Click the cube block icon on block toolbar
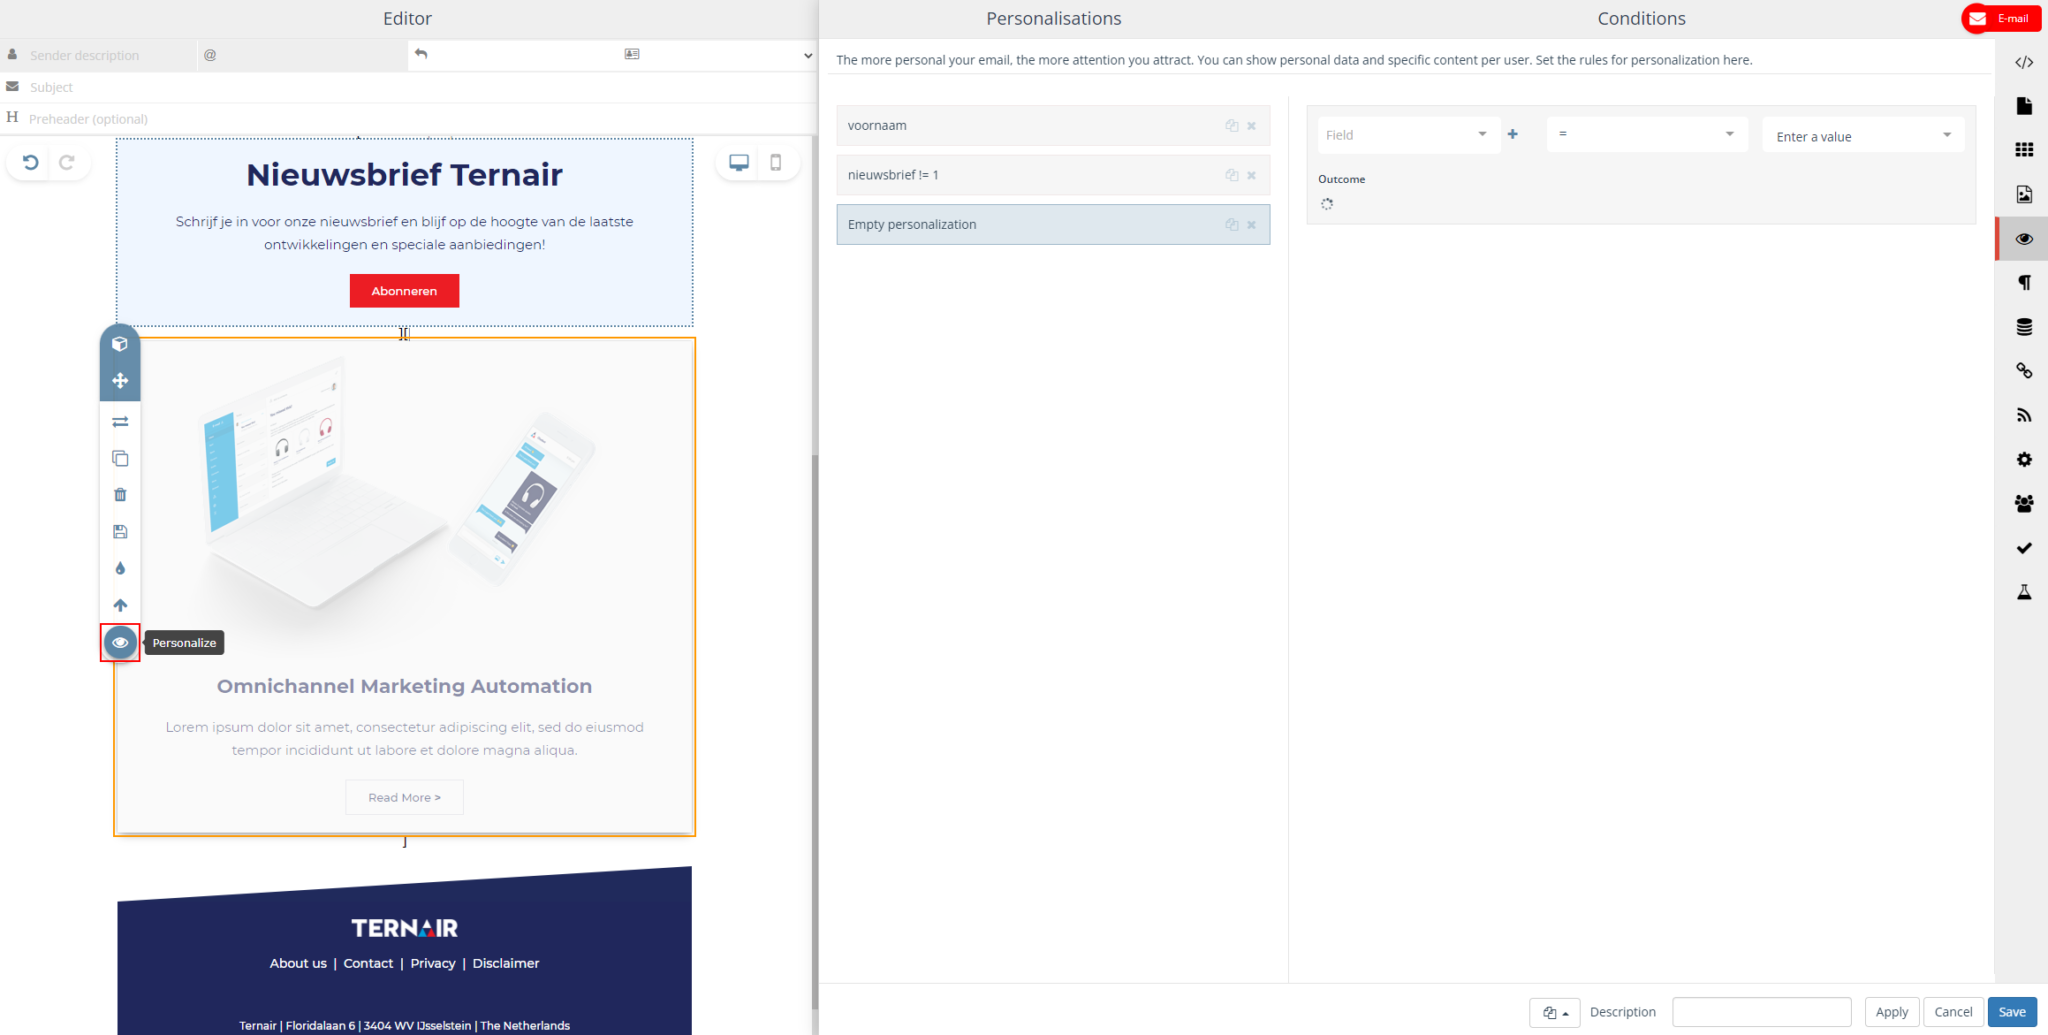The image size is (2048, 1035). coord(120,344)
